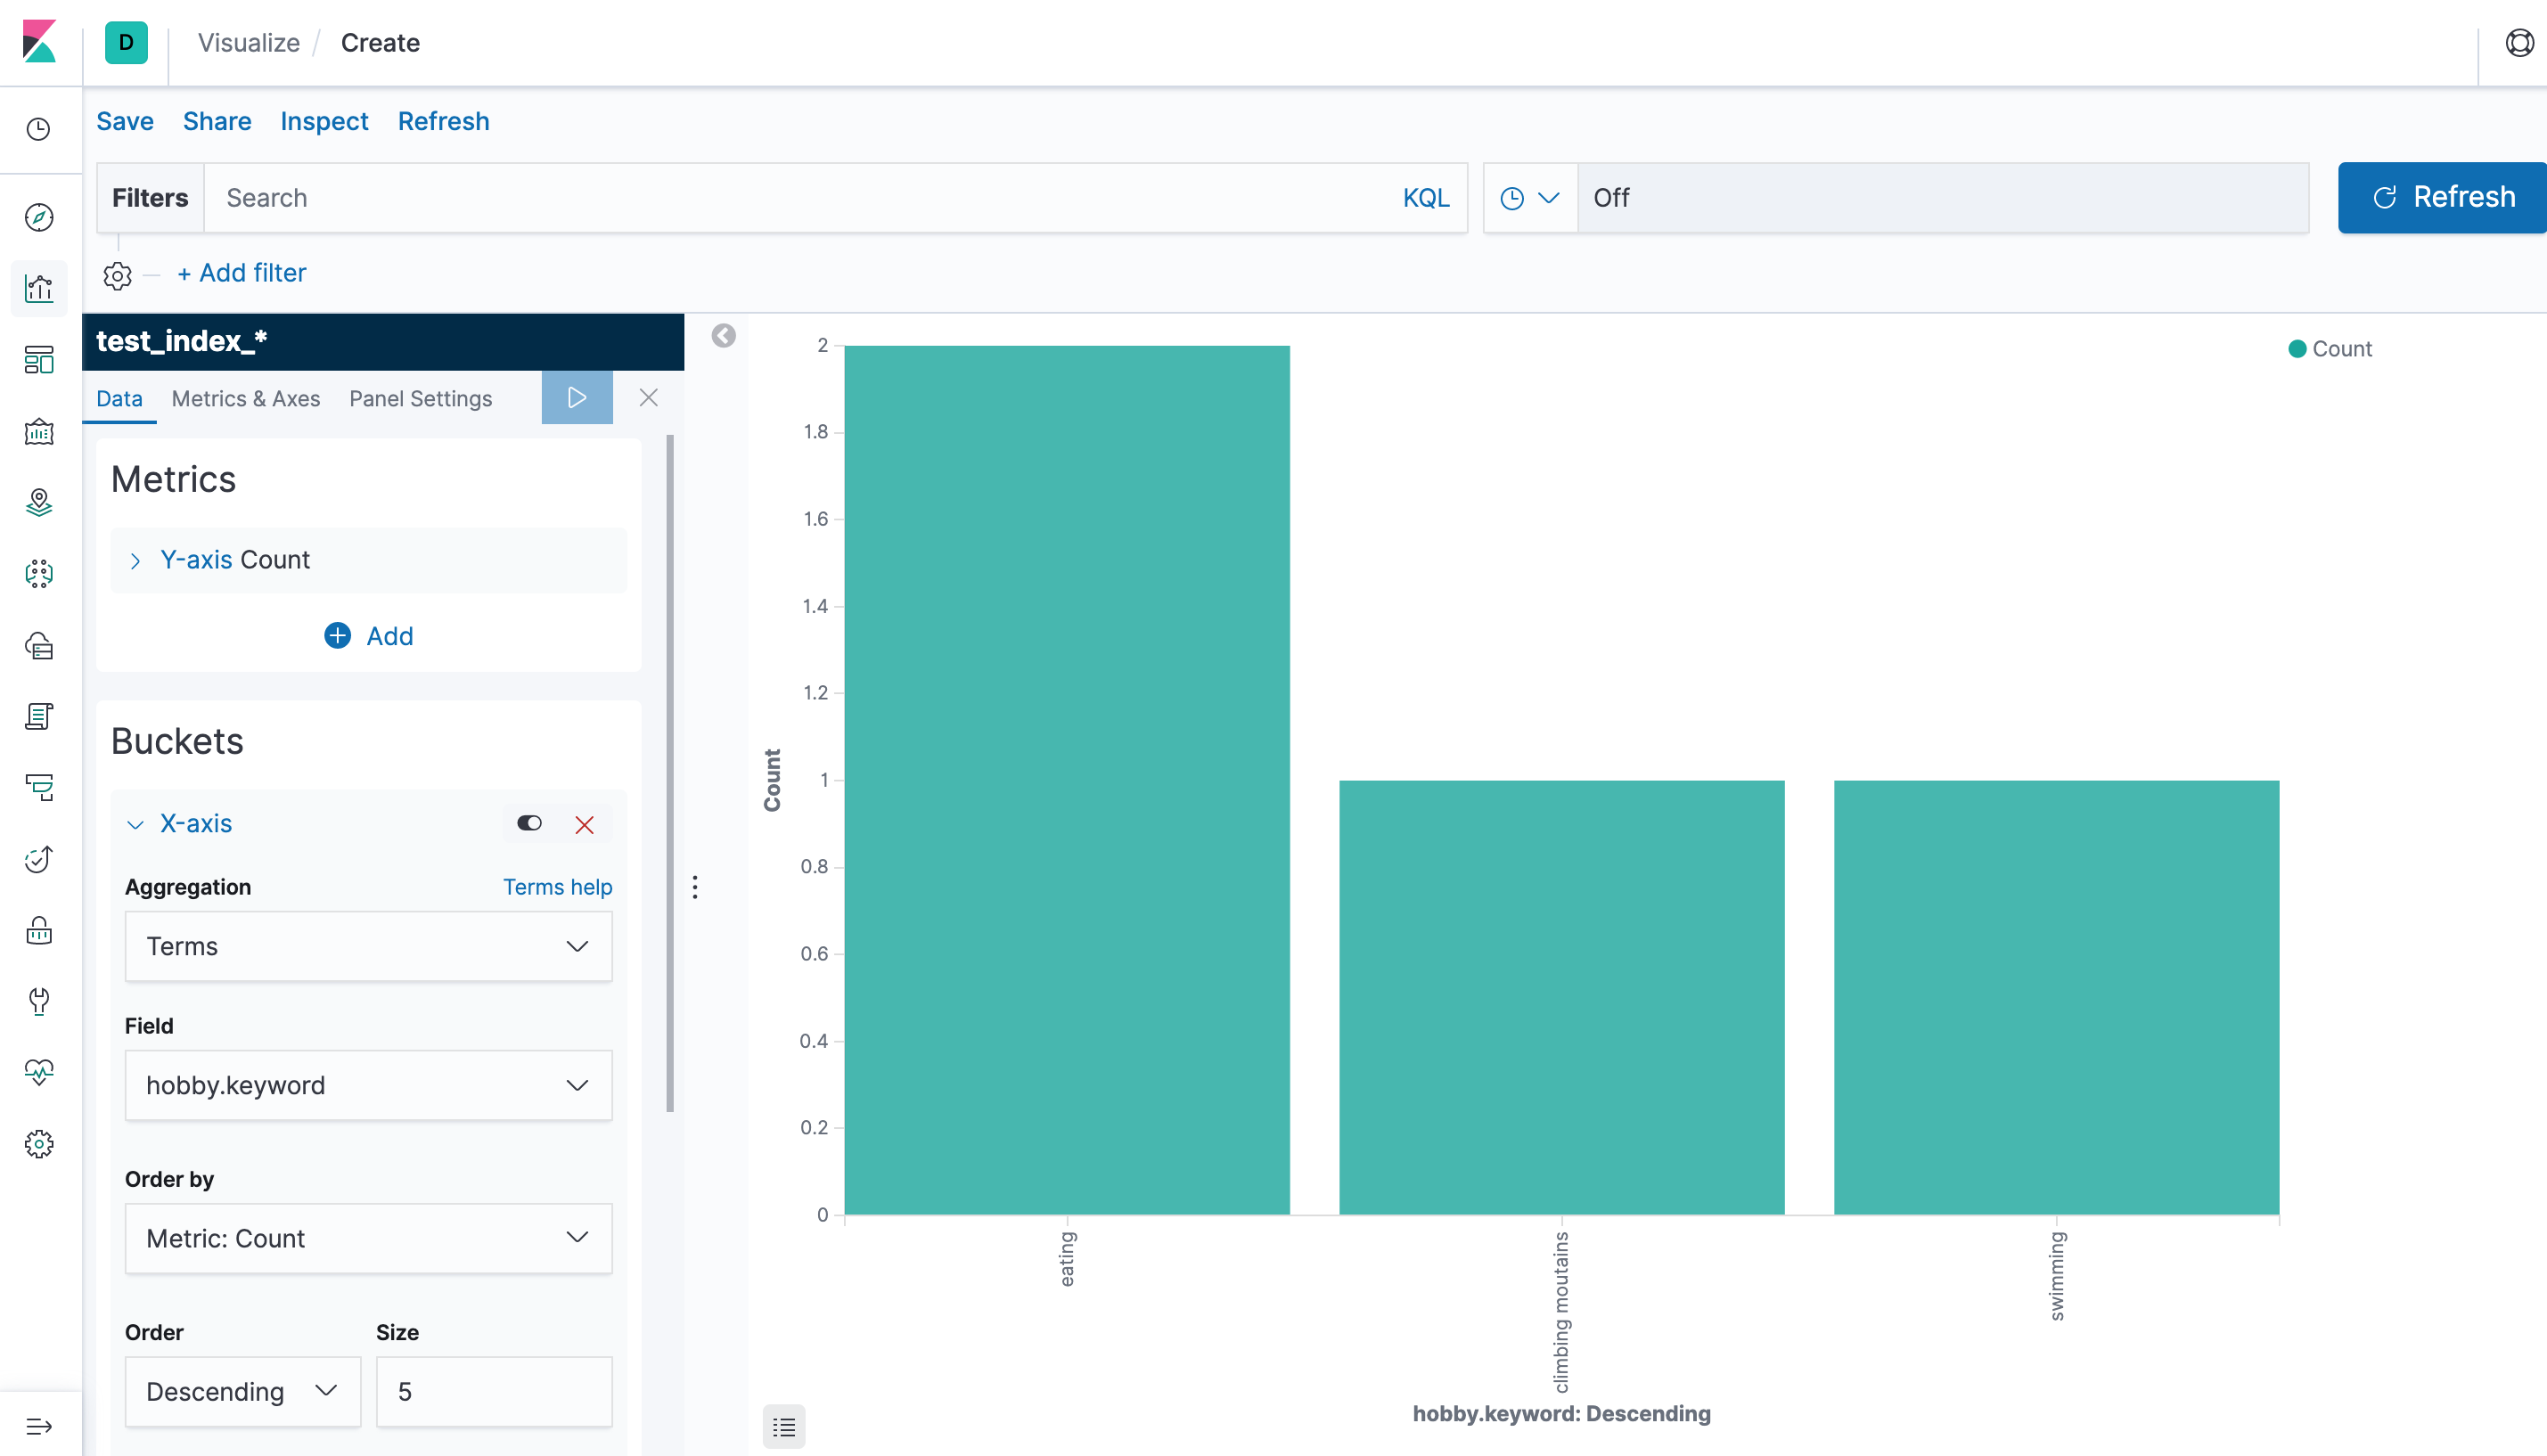
Task: Open Dashboard icon in left sidebar
Action: 39,360
